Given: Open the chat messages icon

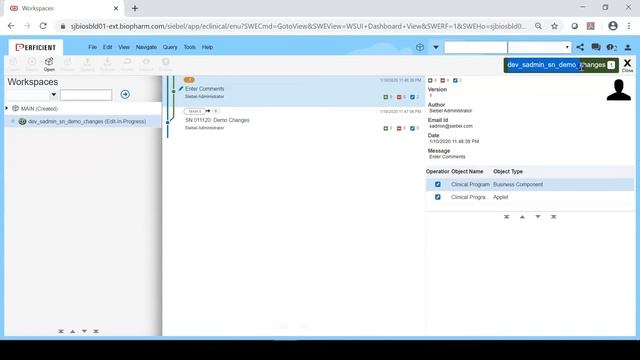Looking at the screenshot, I should [596, 47].
